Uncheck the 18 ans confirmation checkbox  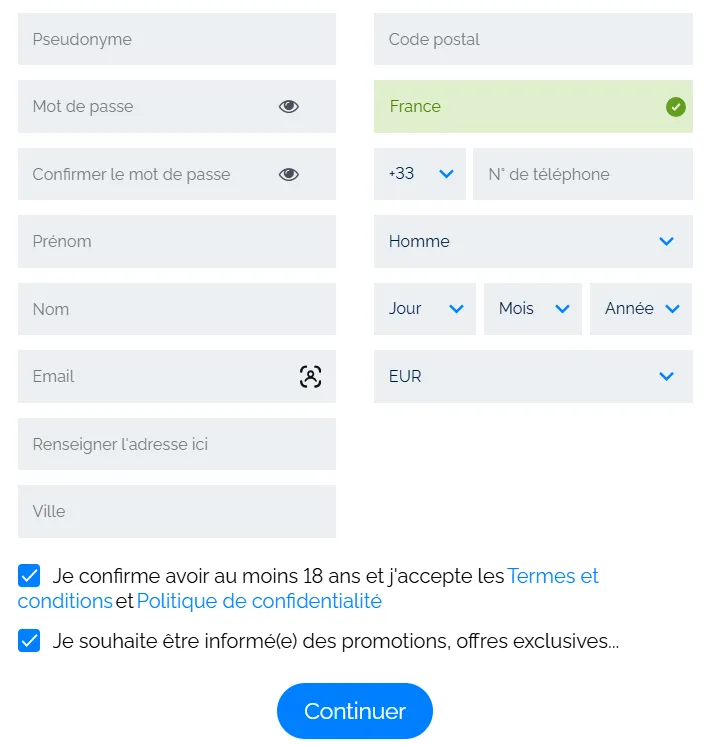point(29,576)
